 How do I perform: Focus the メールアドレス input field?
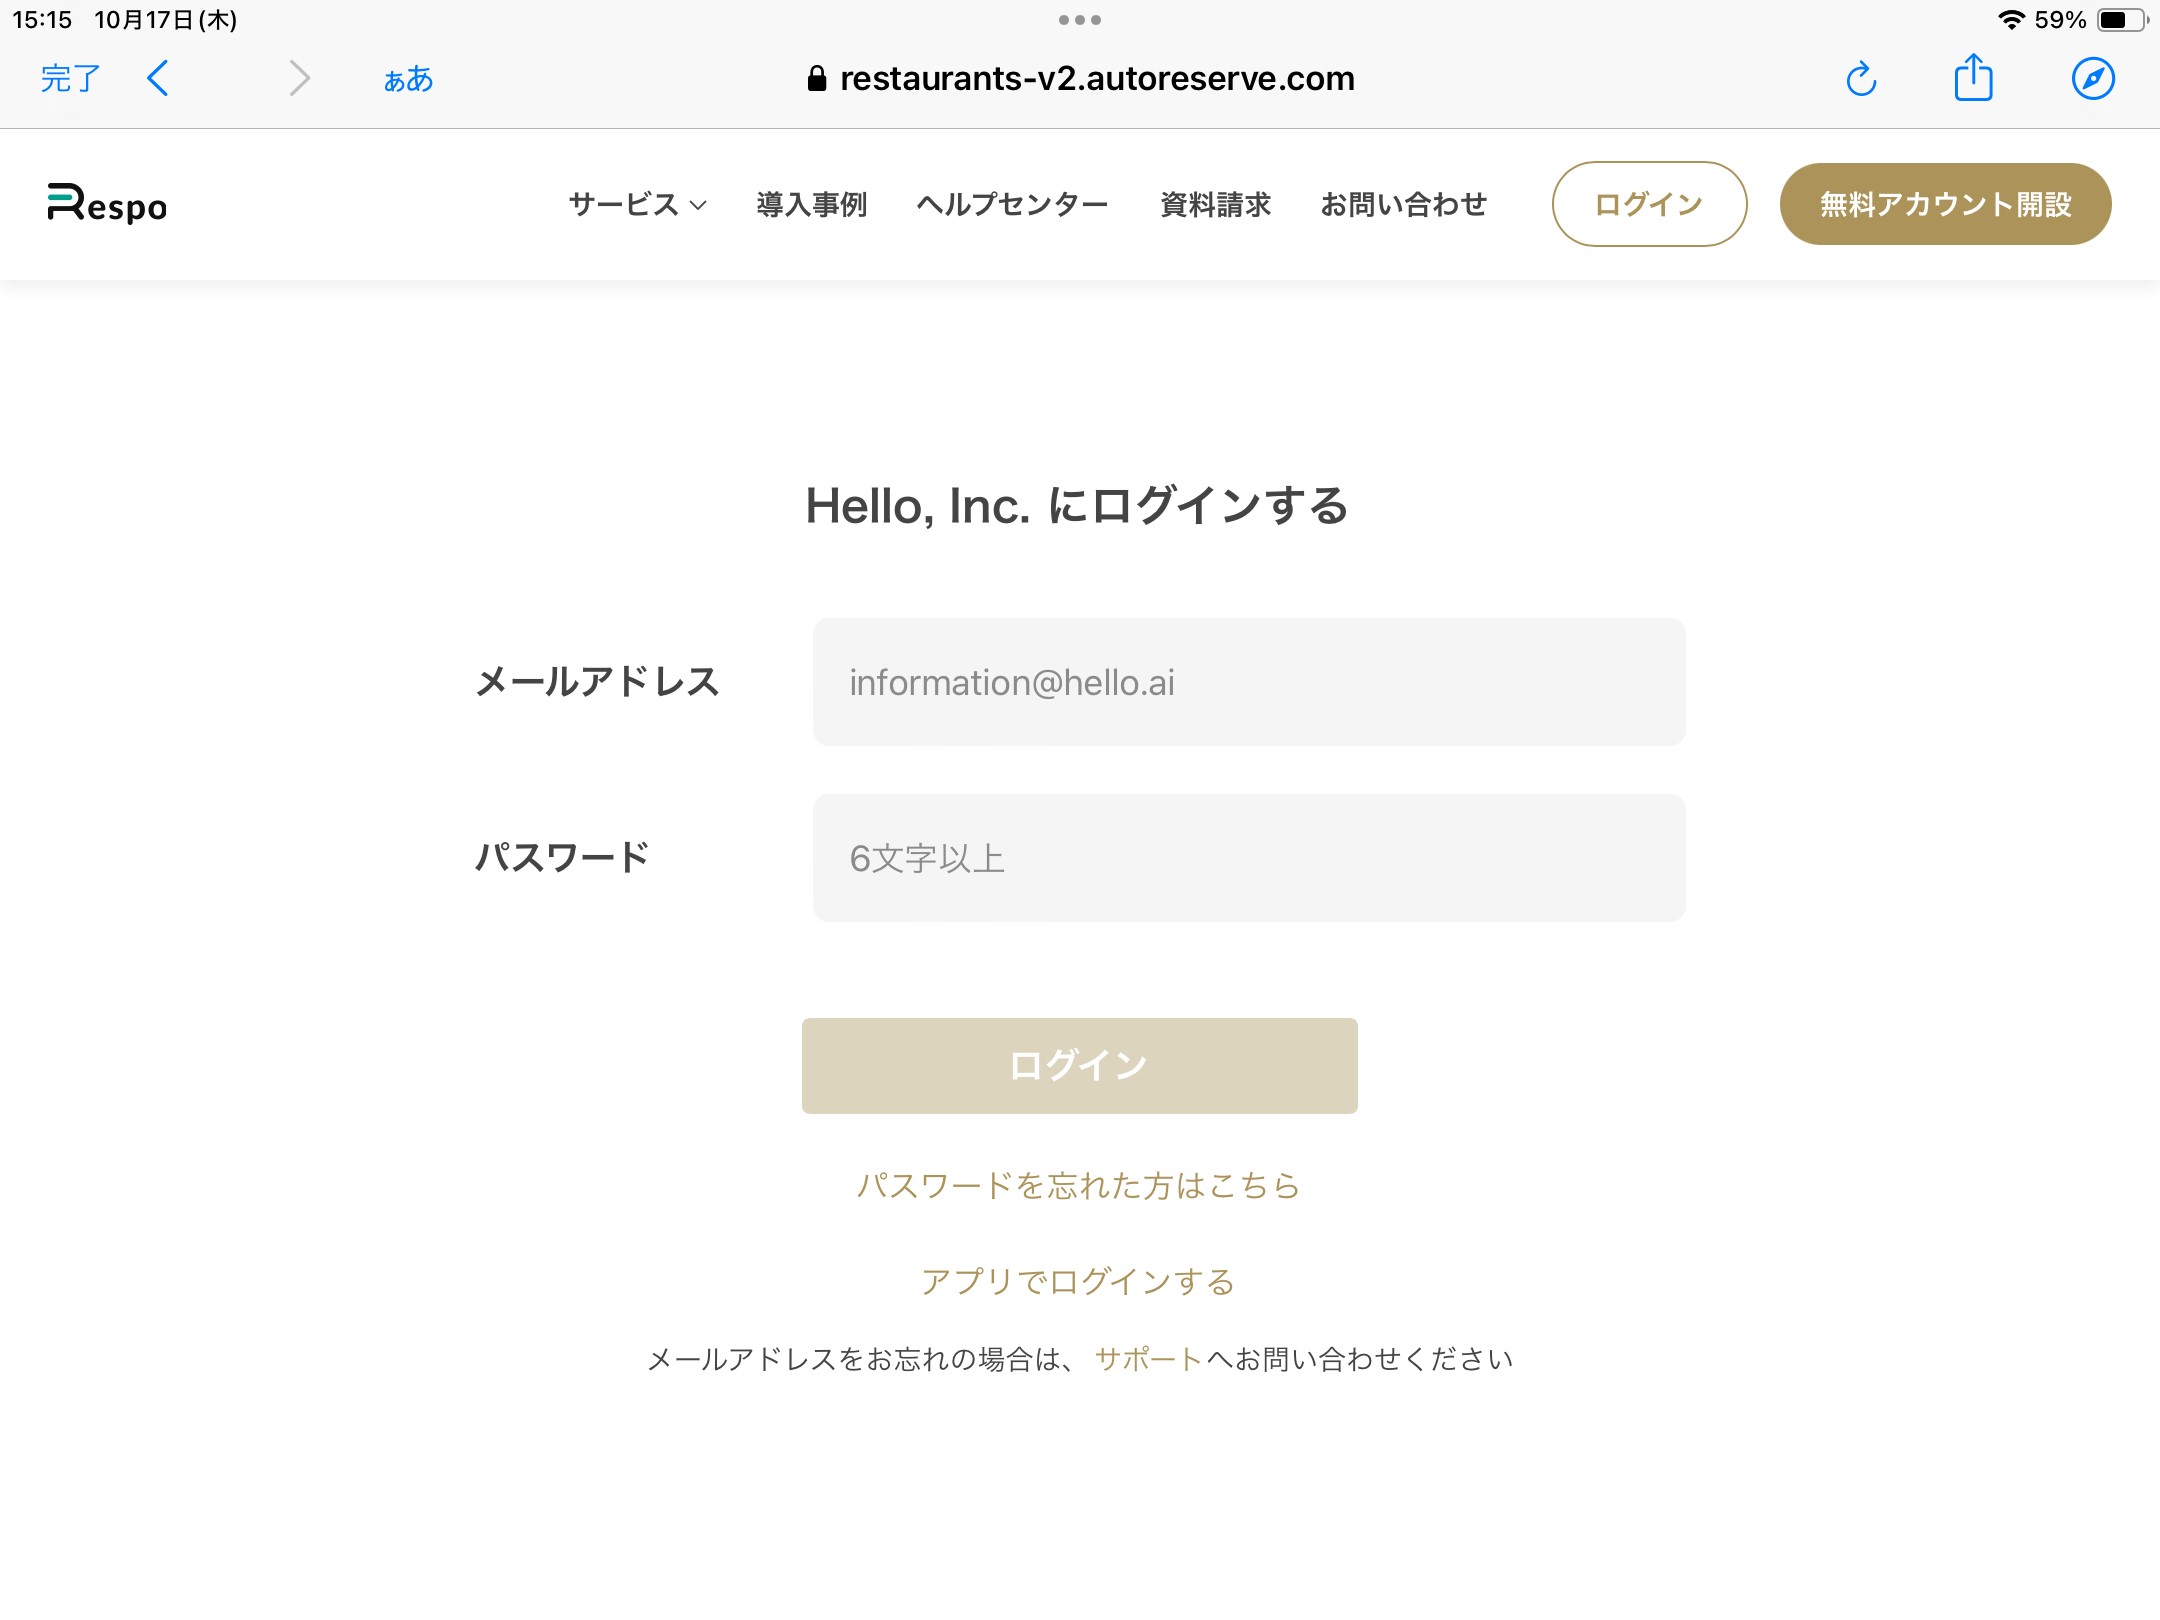tap(1249, 682)
